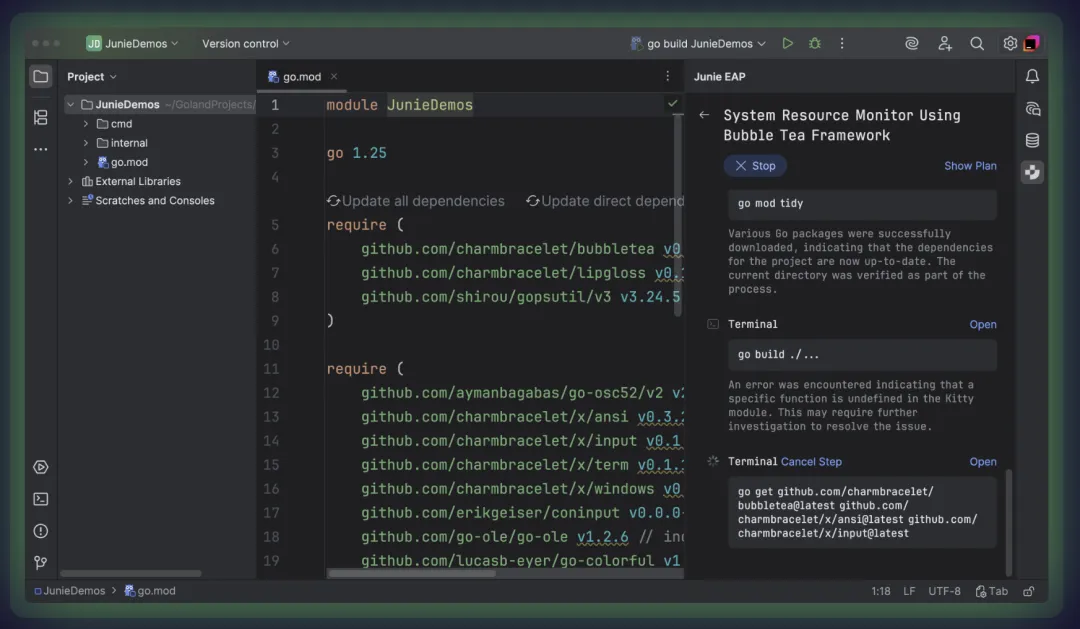Click UTF-8 encoding in status bar
The image size is (1080, 629).
tap(944, 591)
